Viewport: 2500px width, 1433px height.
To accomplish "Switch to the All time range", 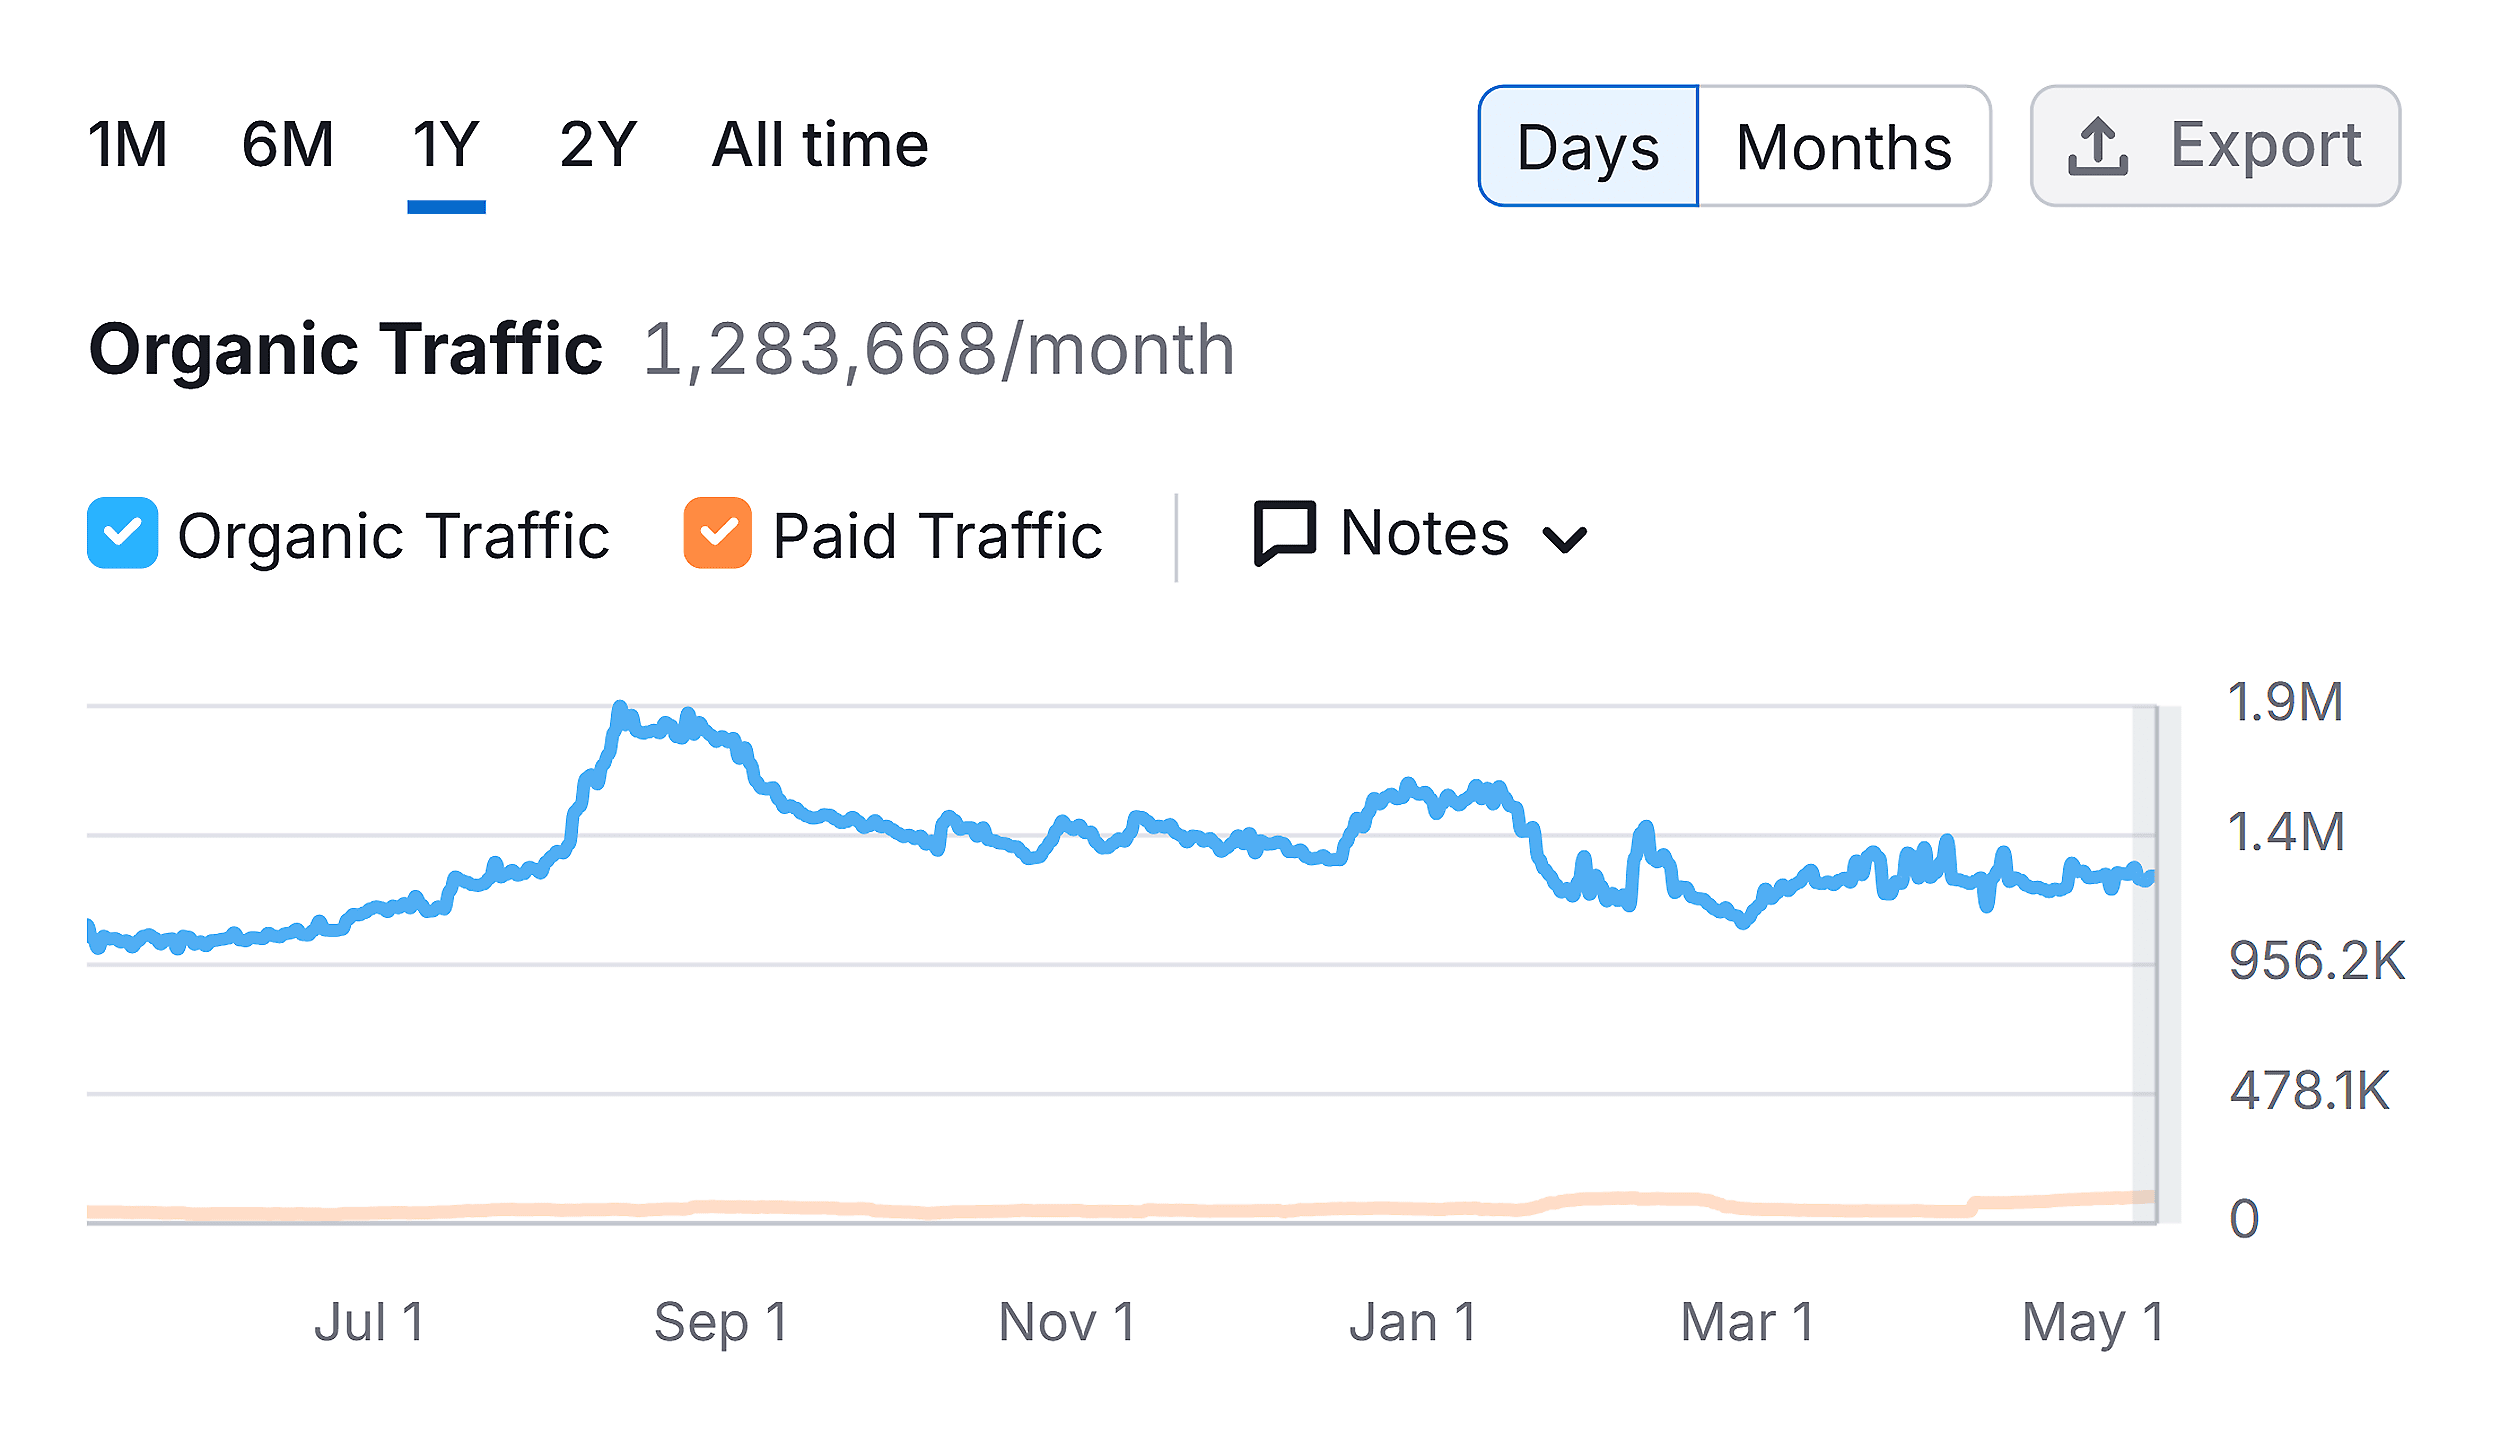I will [820, 145].
